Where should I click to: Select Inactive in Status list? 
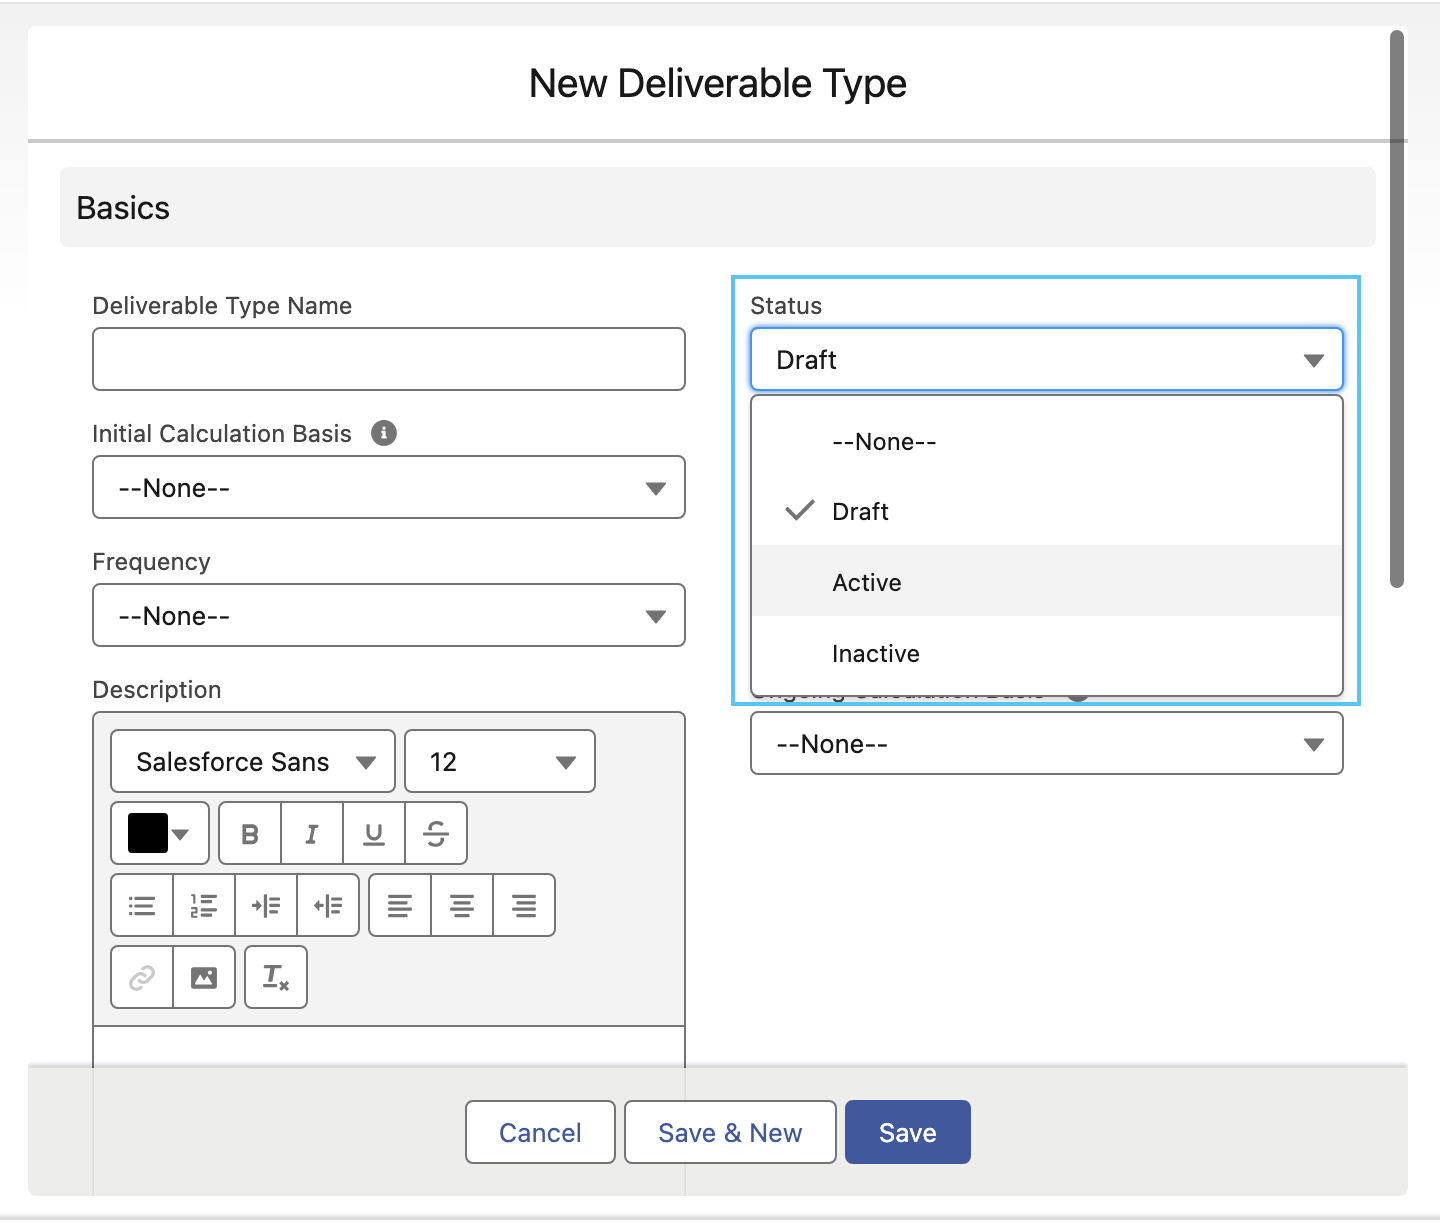click(1047, 652)
